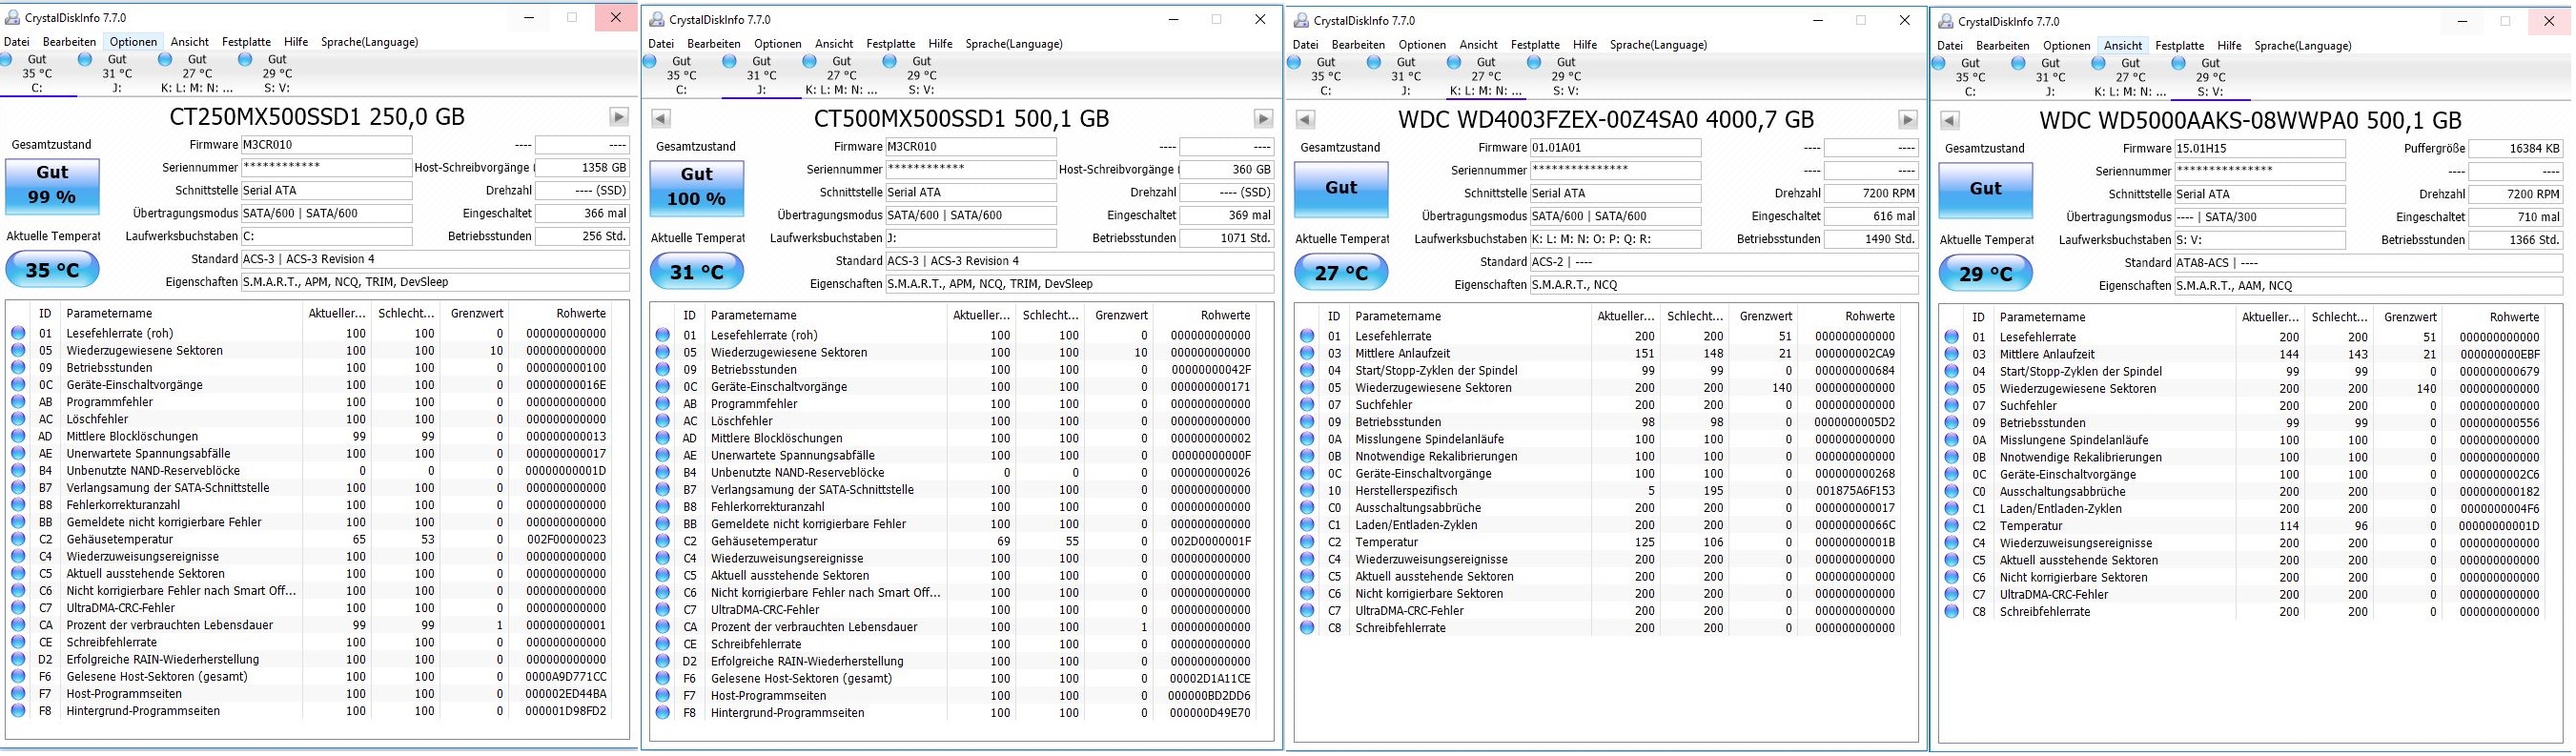
Task: Click 29 °C temperature button in WD5000AAKS window
Action: tap(1985, 274)
